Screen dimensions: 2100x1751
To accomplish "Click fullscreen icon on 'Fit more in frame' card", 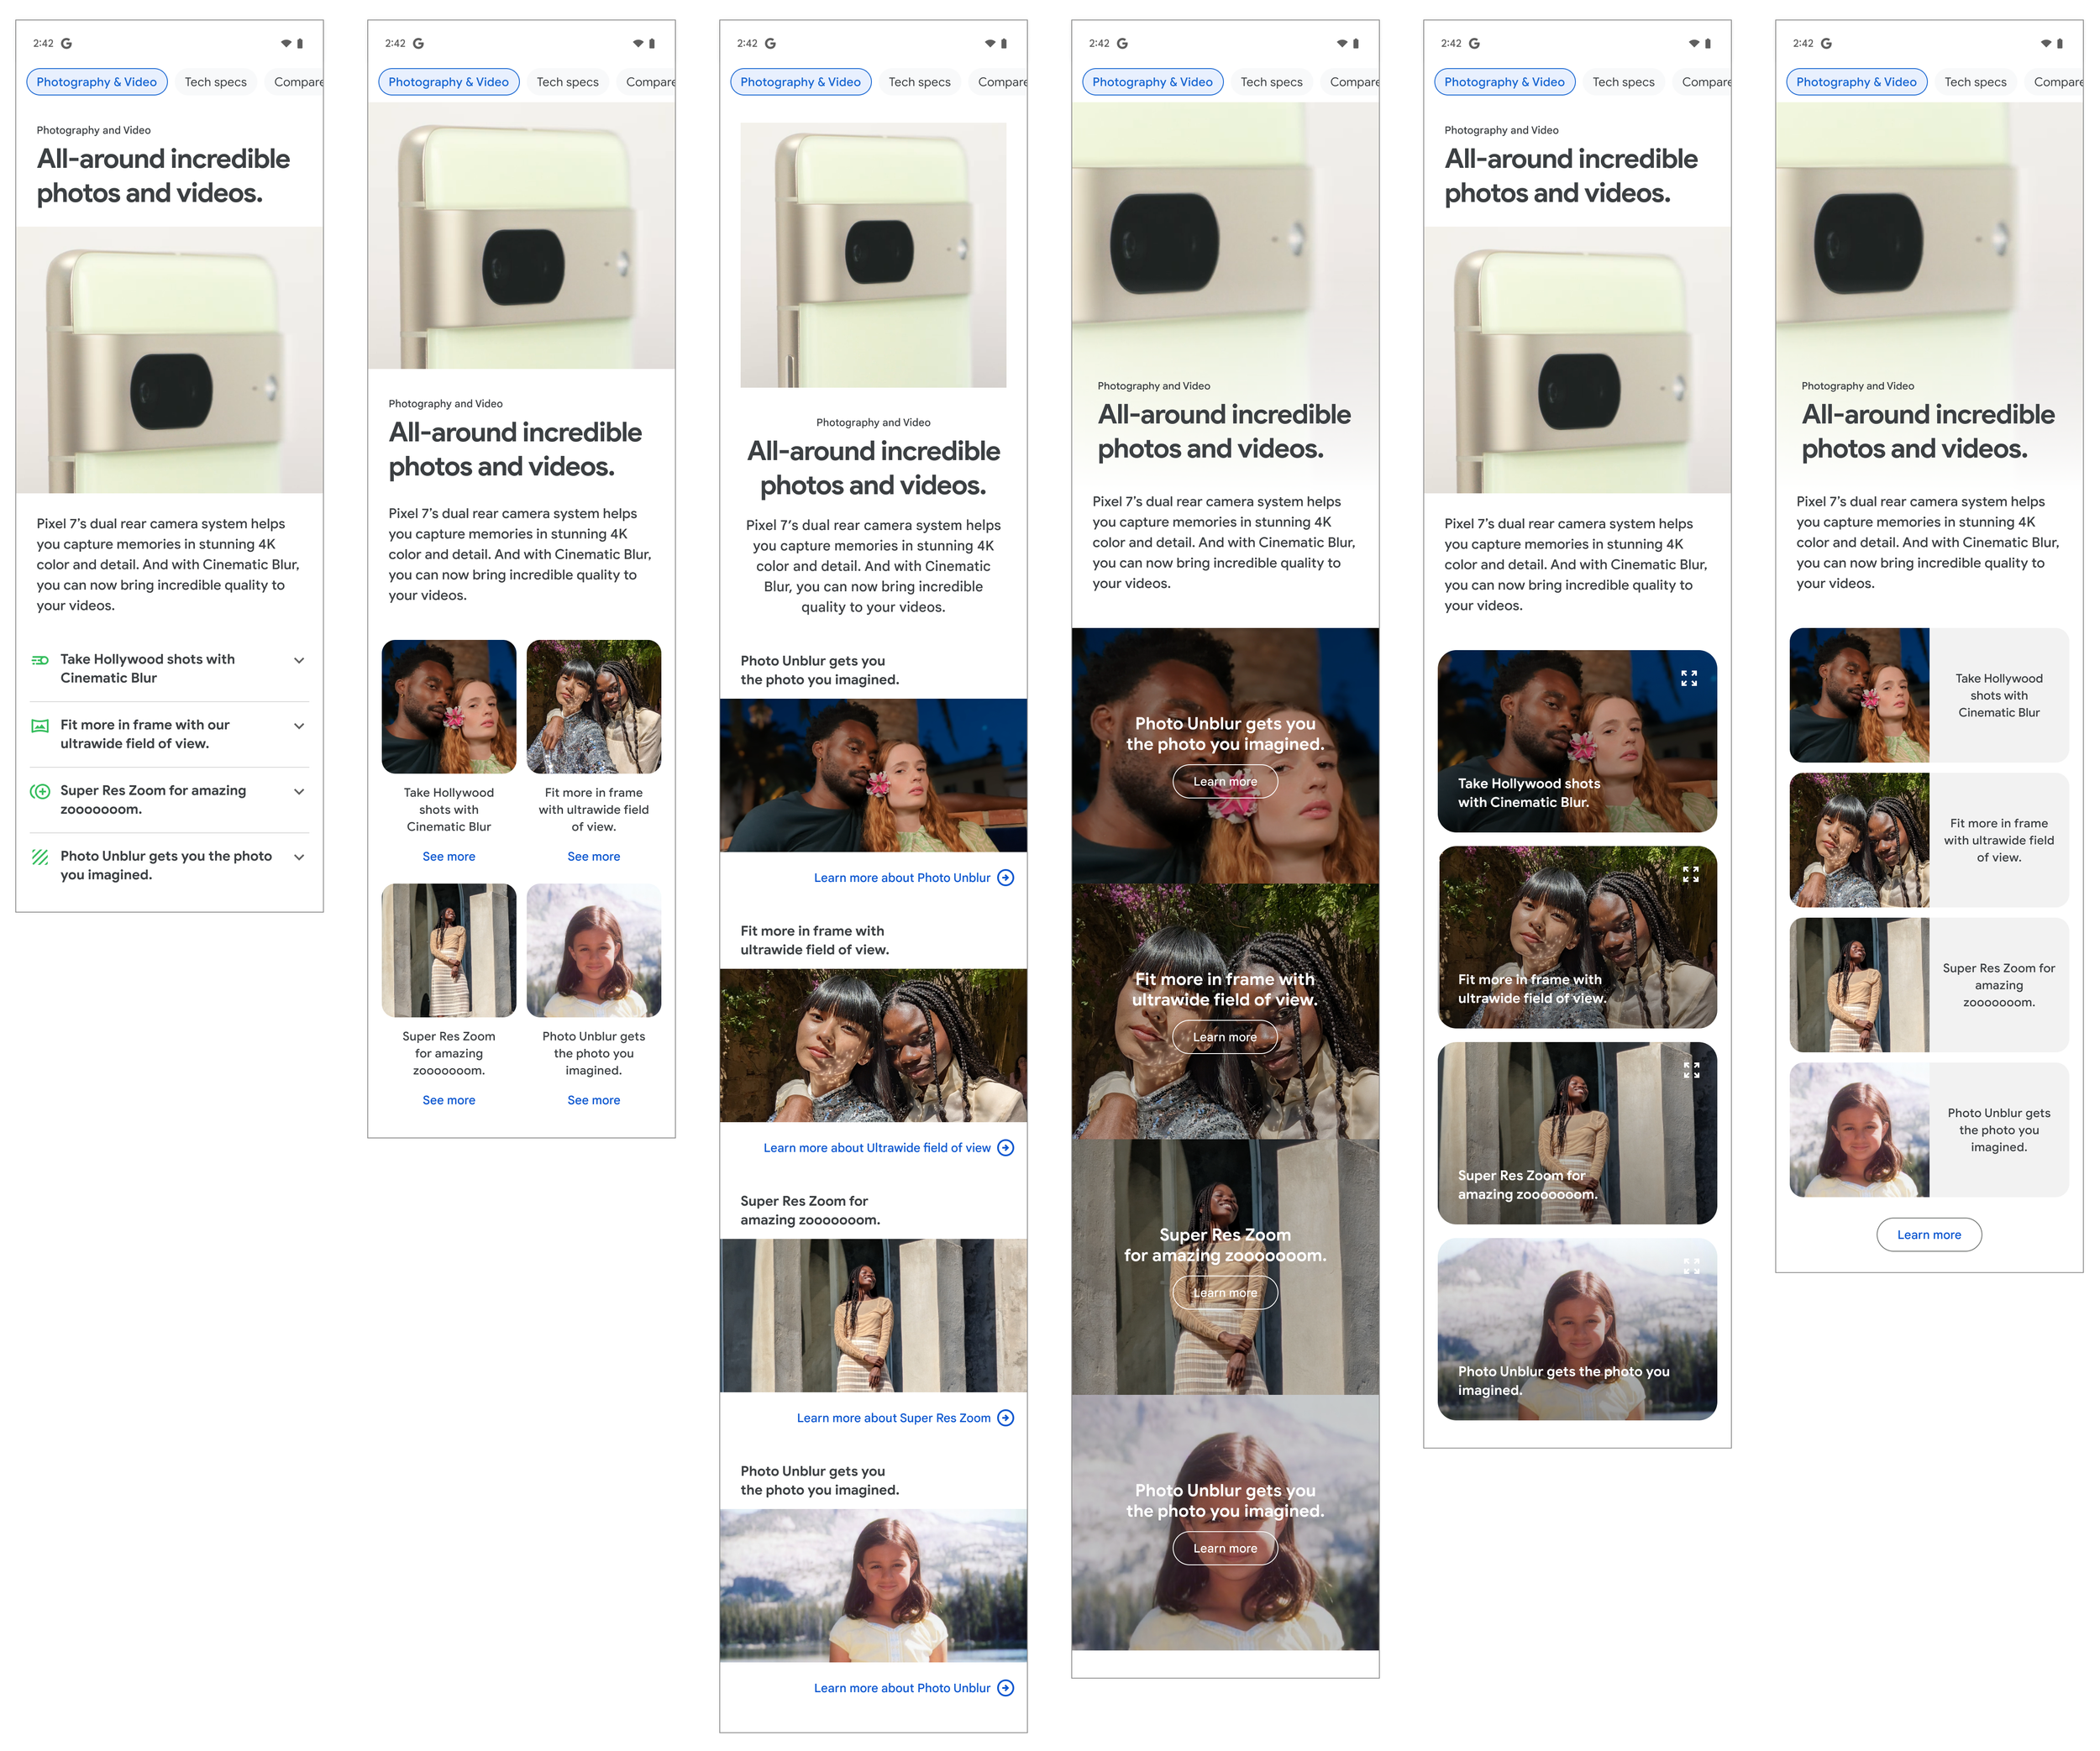I will [x=1690, y=874].
